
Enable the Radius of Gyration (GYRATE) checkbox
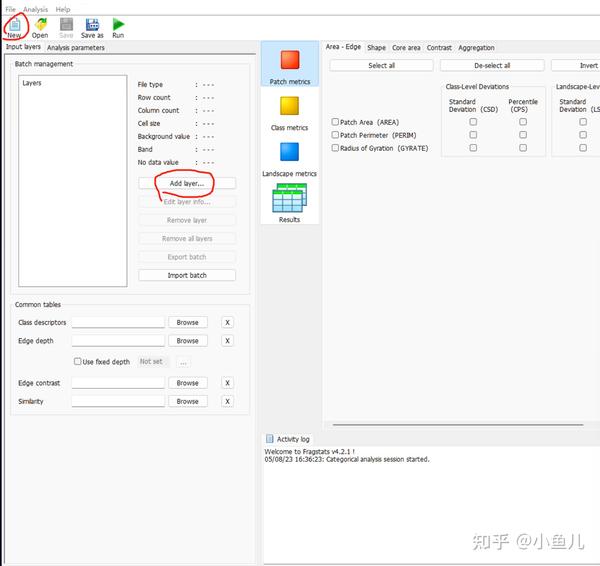335,148
